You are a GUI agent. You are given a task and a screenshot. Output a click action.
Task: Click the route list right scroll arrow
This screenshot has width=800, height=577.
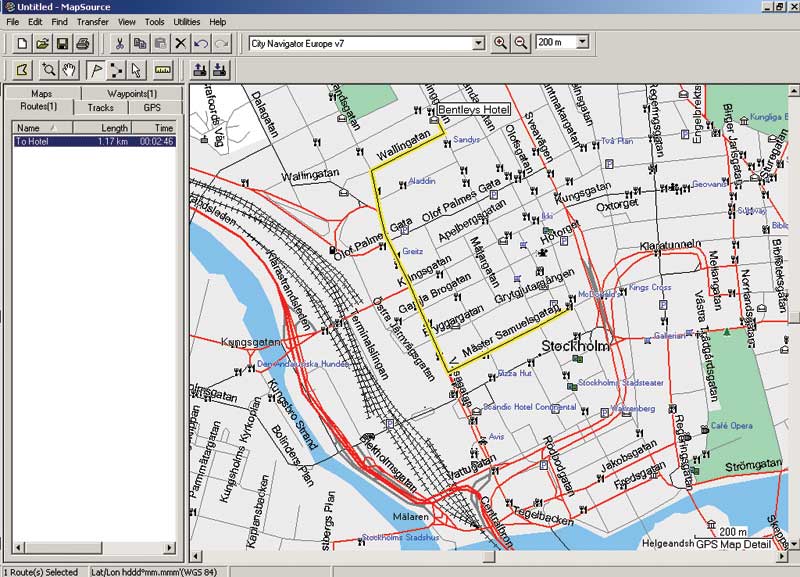(x=169, y=548)
